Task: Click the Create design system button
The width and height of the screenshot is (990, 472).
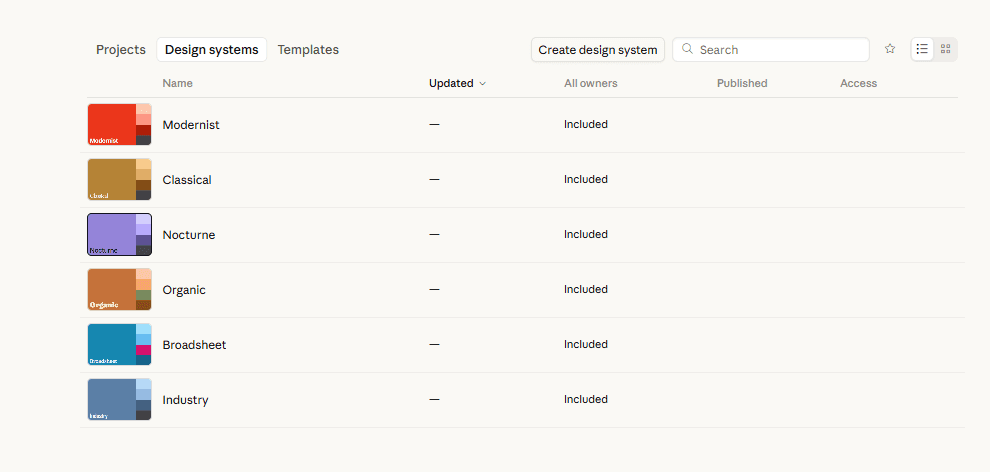Action: (597, 50)
